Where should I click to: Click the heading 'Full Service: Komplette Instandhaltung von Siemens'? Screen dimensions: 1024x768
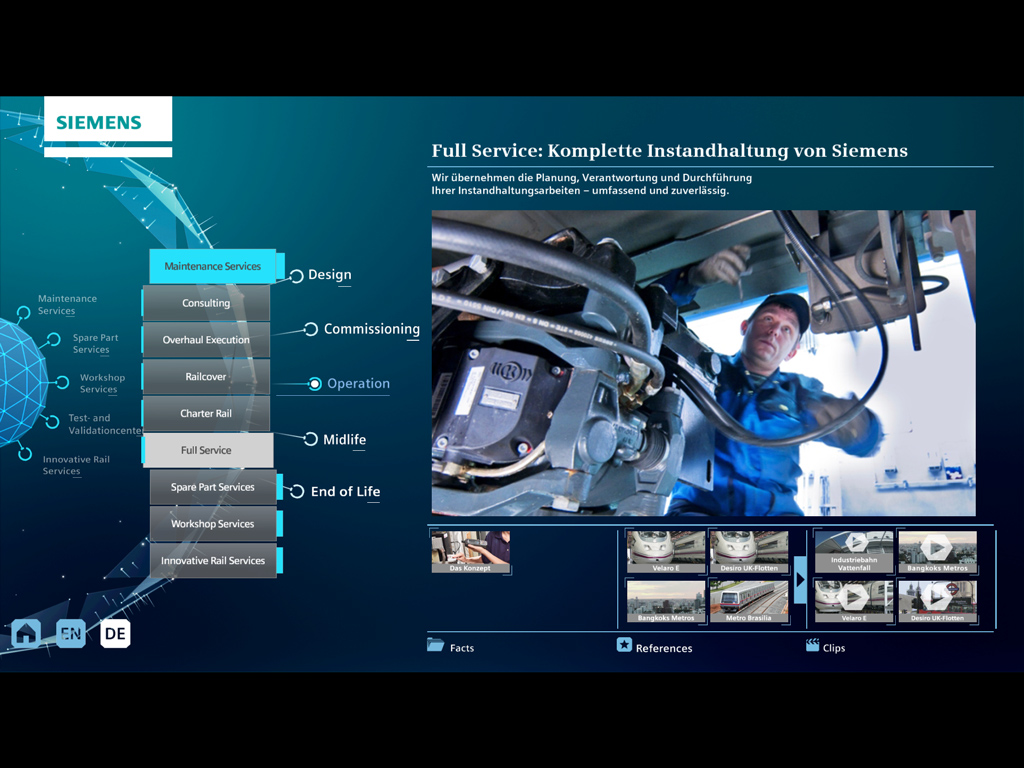669,151
